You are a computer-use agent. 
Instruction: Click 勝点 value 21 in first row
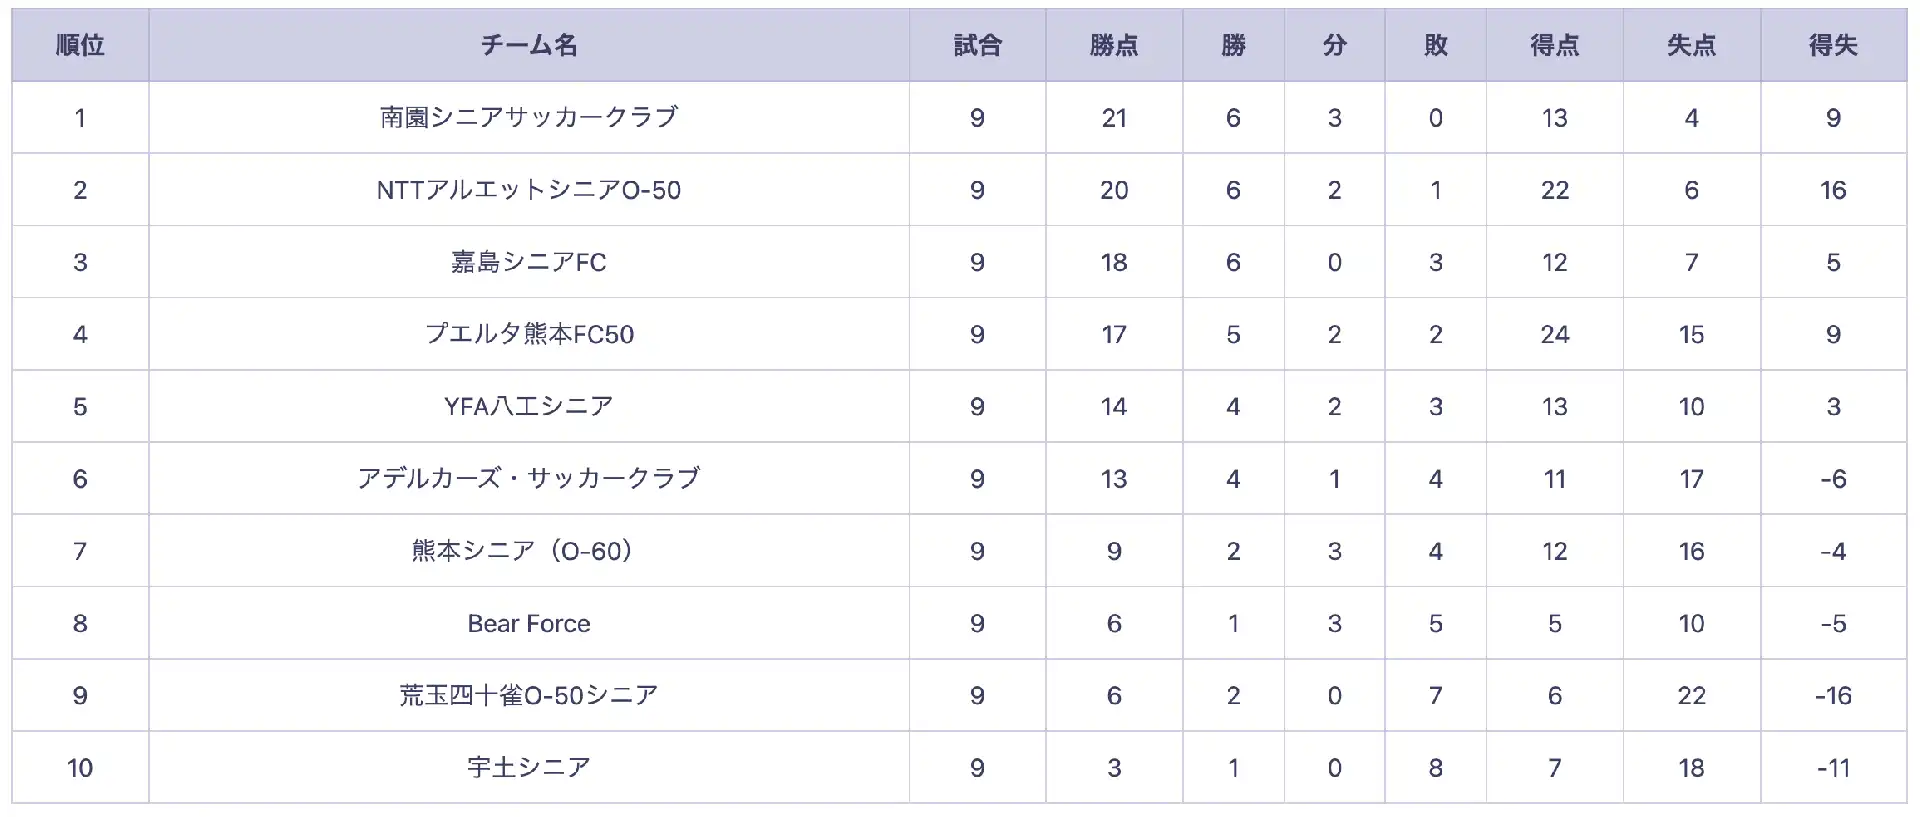[x=1114, y=118]
